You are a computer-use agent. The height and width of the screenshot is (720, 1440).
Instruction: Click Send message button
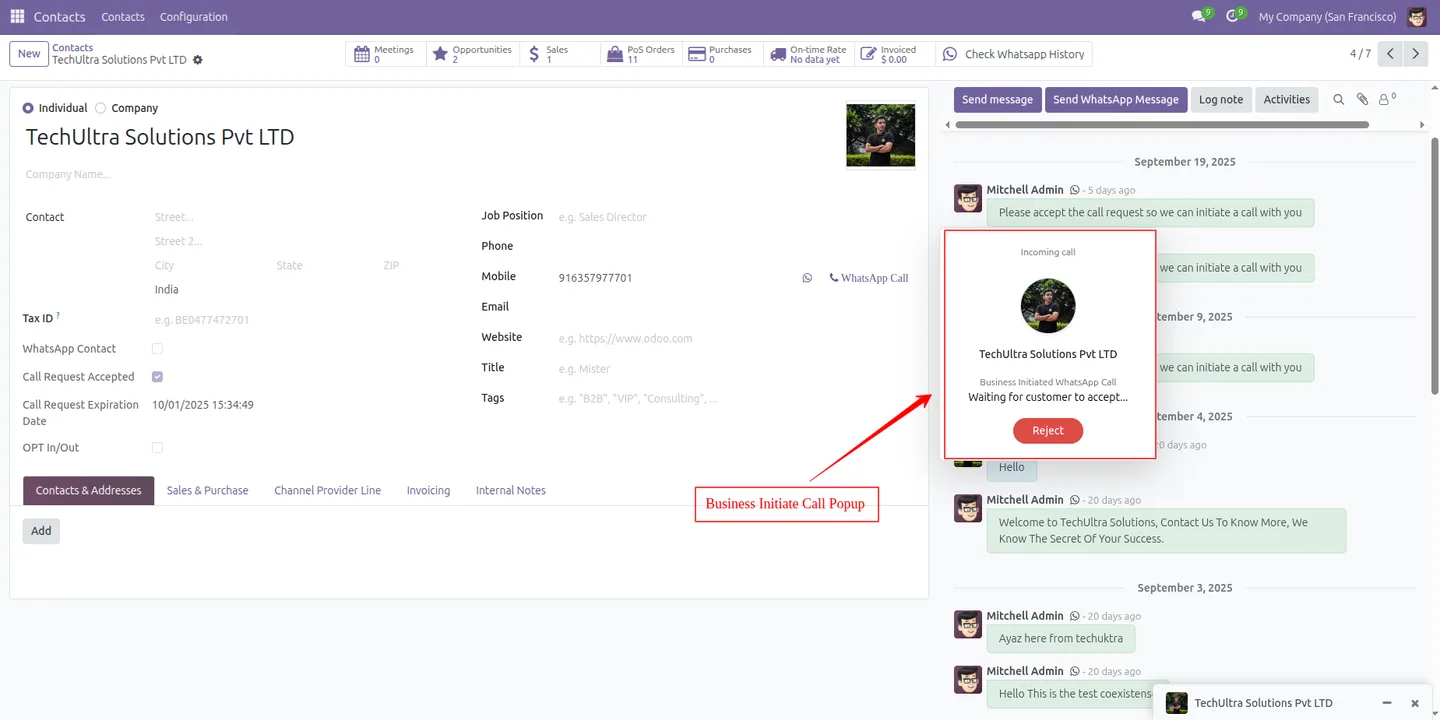point(997,99)
